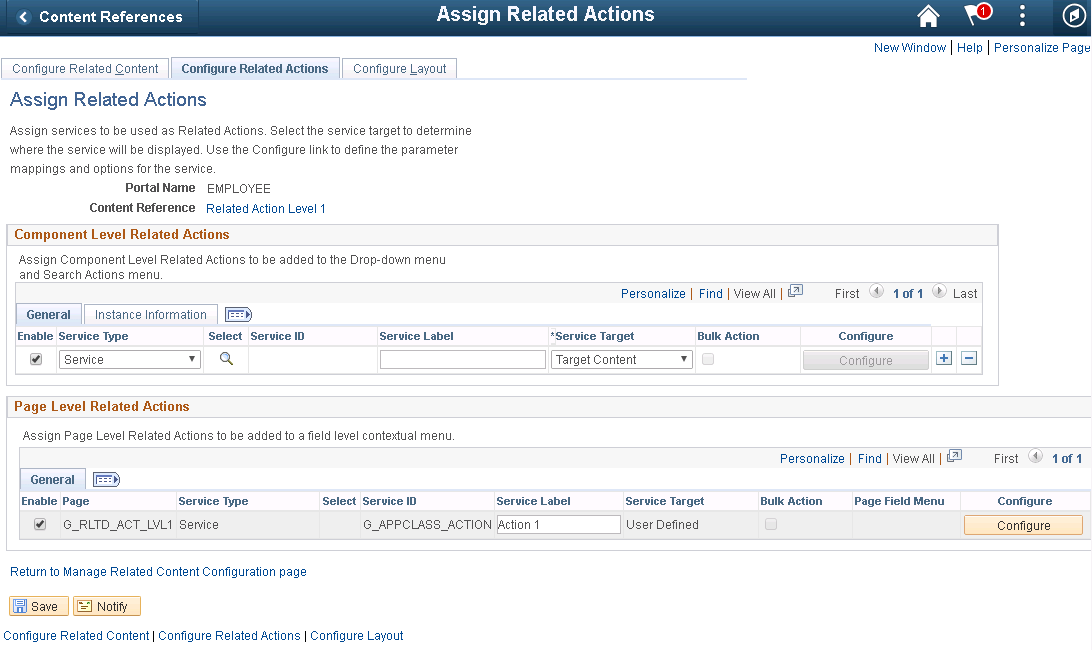Open the Service Type dropdown
This screenshot has height=650, width=1092.
coord(130,360)
